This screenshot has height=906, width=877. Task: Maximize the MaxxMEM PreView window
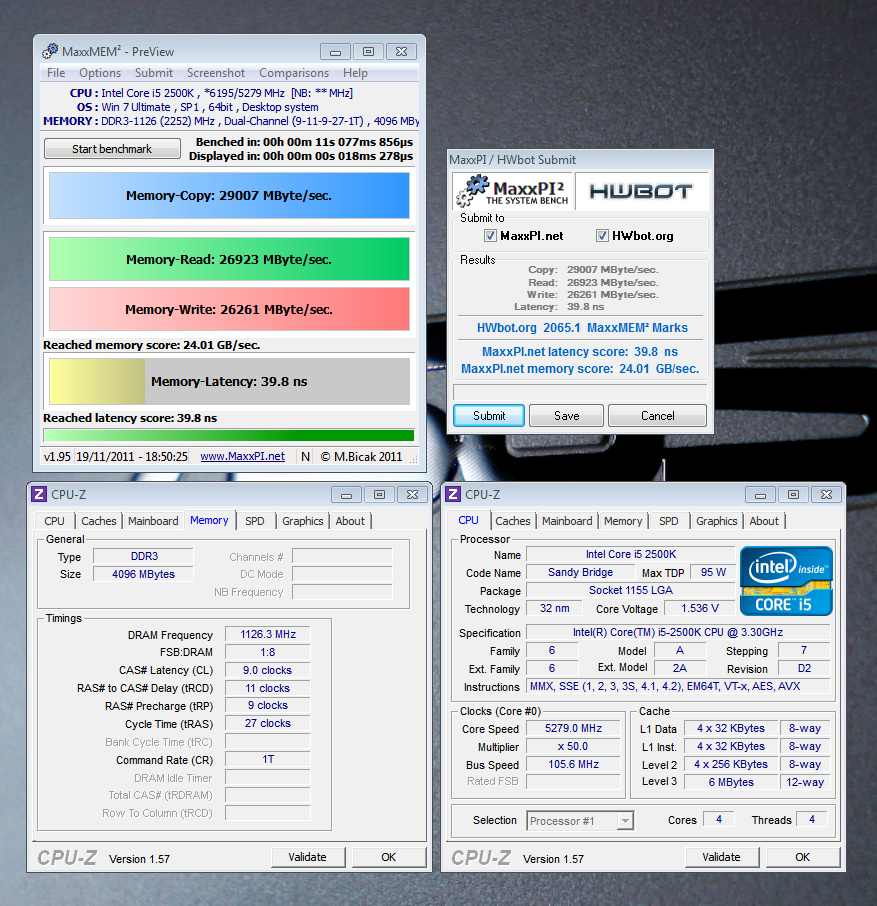tap(368, 52)
